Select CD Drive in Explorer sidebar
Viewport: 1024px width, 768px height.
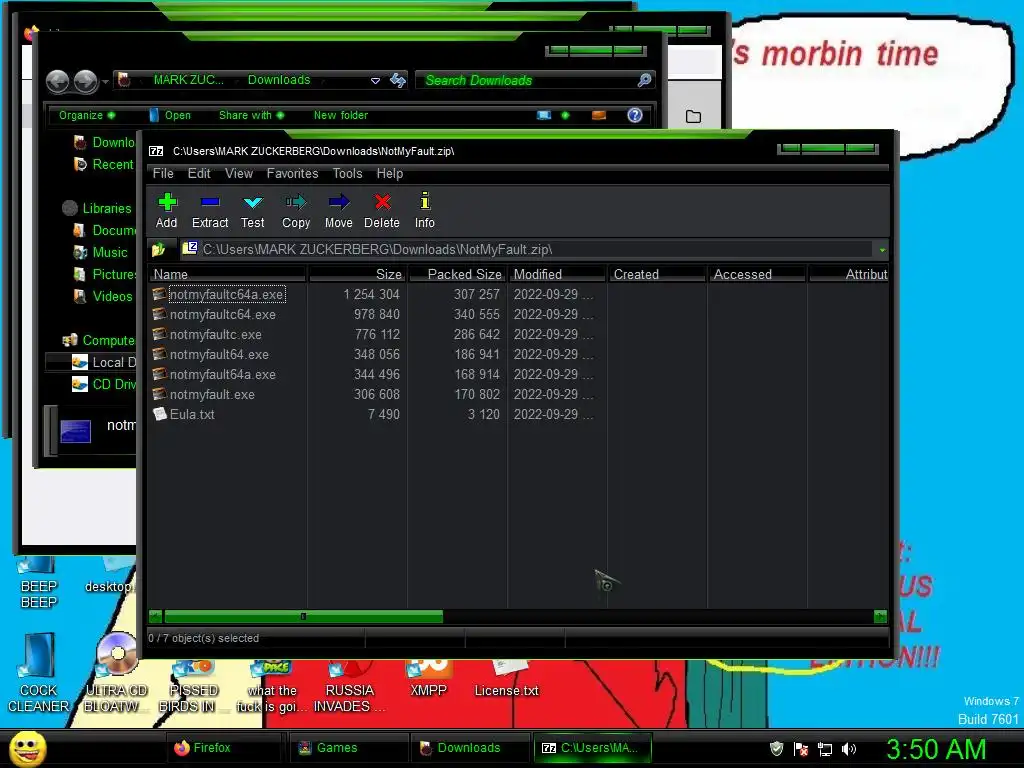click(x=104, y=384)
